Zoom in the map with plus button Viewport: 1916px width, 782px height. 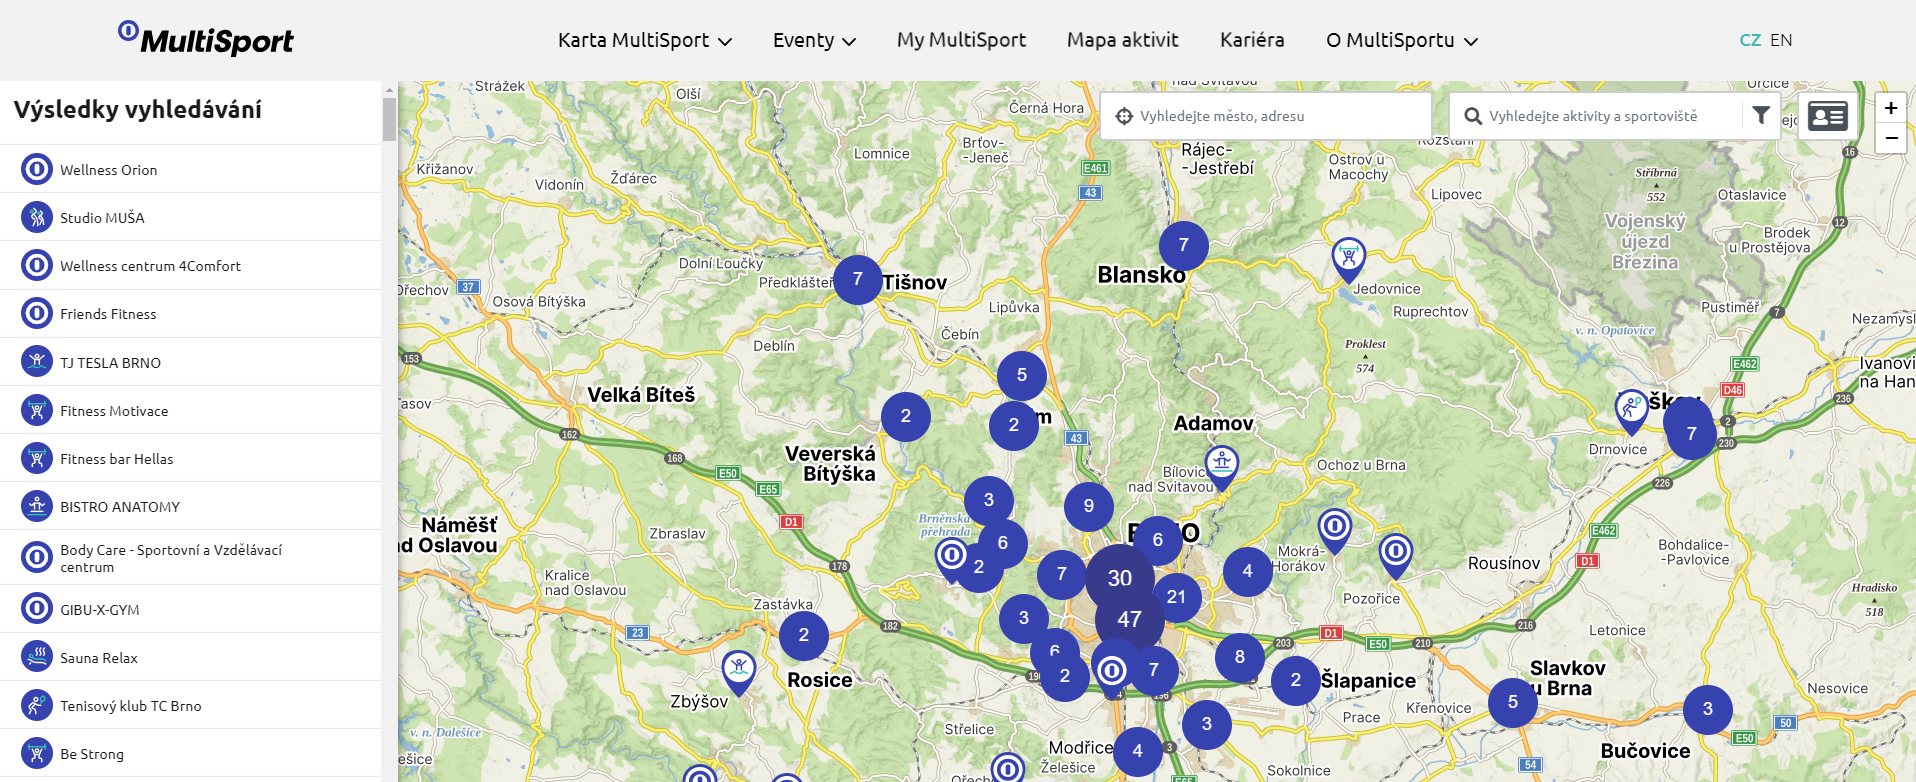point(1890,108)
